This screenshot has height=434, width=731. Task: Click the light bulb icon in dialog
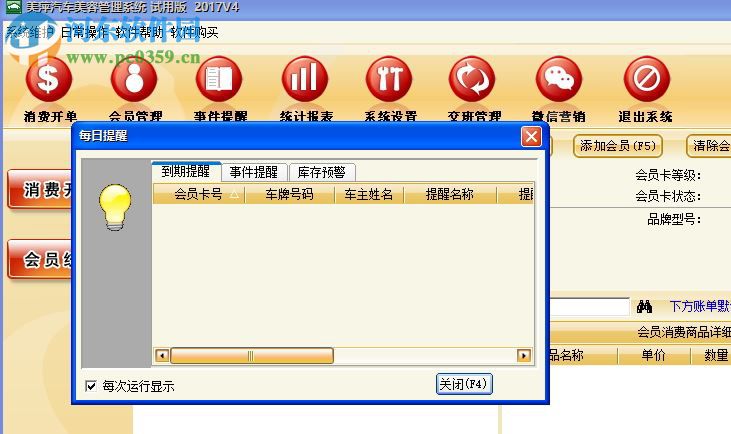[x=115, y=207]
